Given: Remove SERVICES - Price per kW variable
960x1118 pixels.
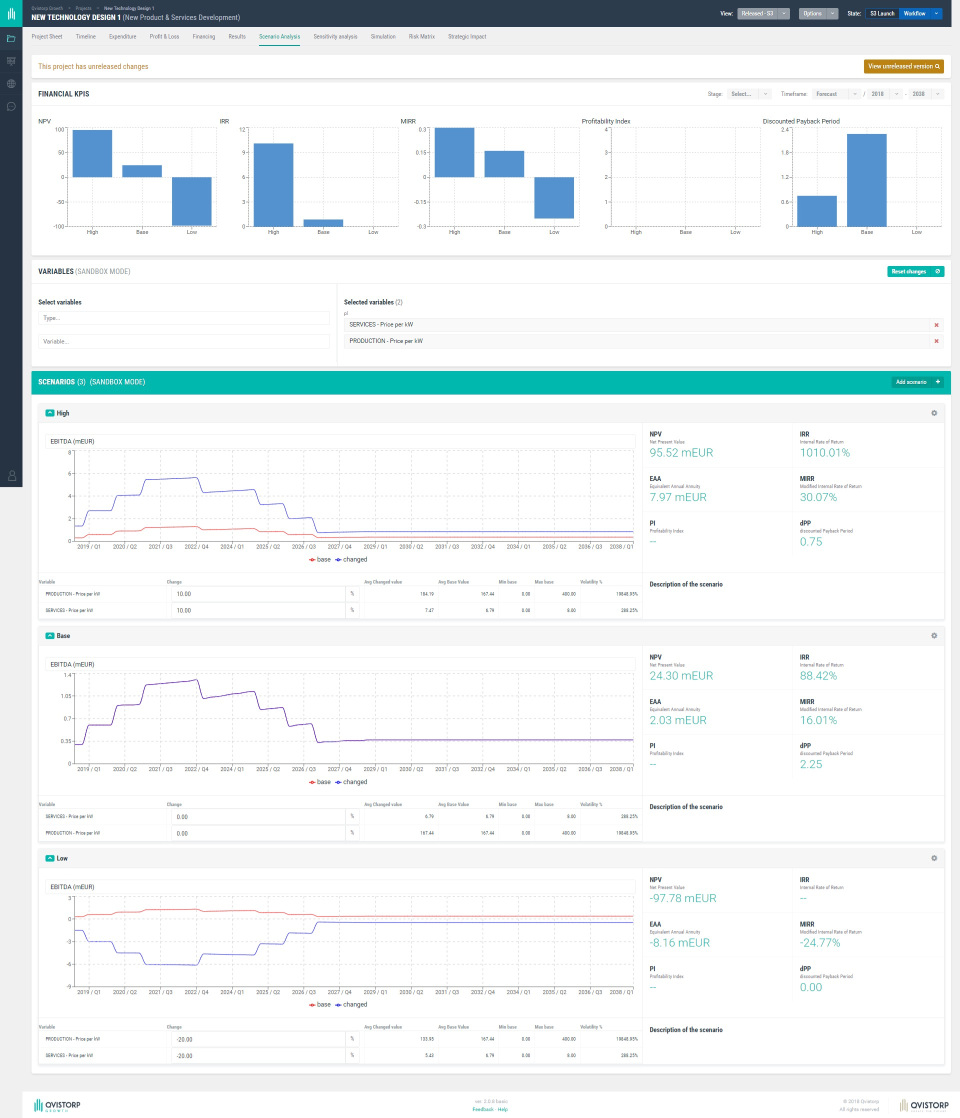Looking at the screenshot, I should pos(936,325).
